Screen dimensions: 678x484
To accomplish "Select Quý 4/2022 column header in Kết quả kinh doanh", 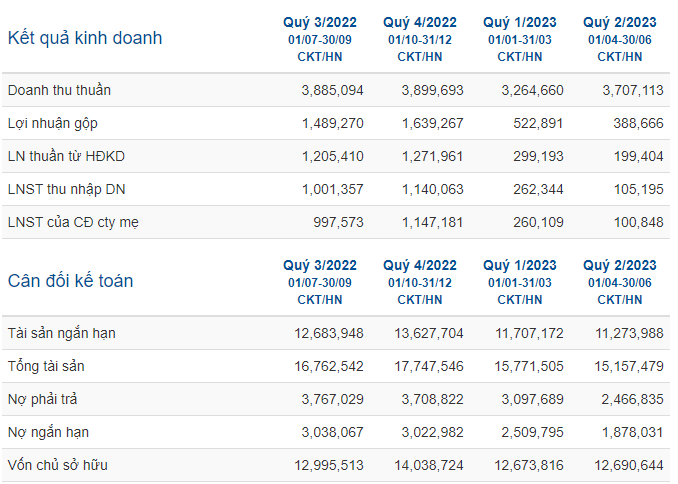I will [419, 22].
